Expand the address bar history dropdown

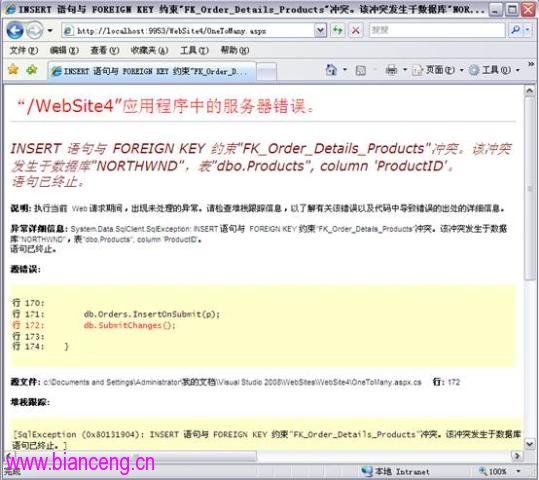click(x=320, y=31)
